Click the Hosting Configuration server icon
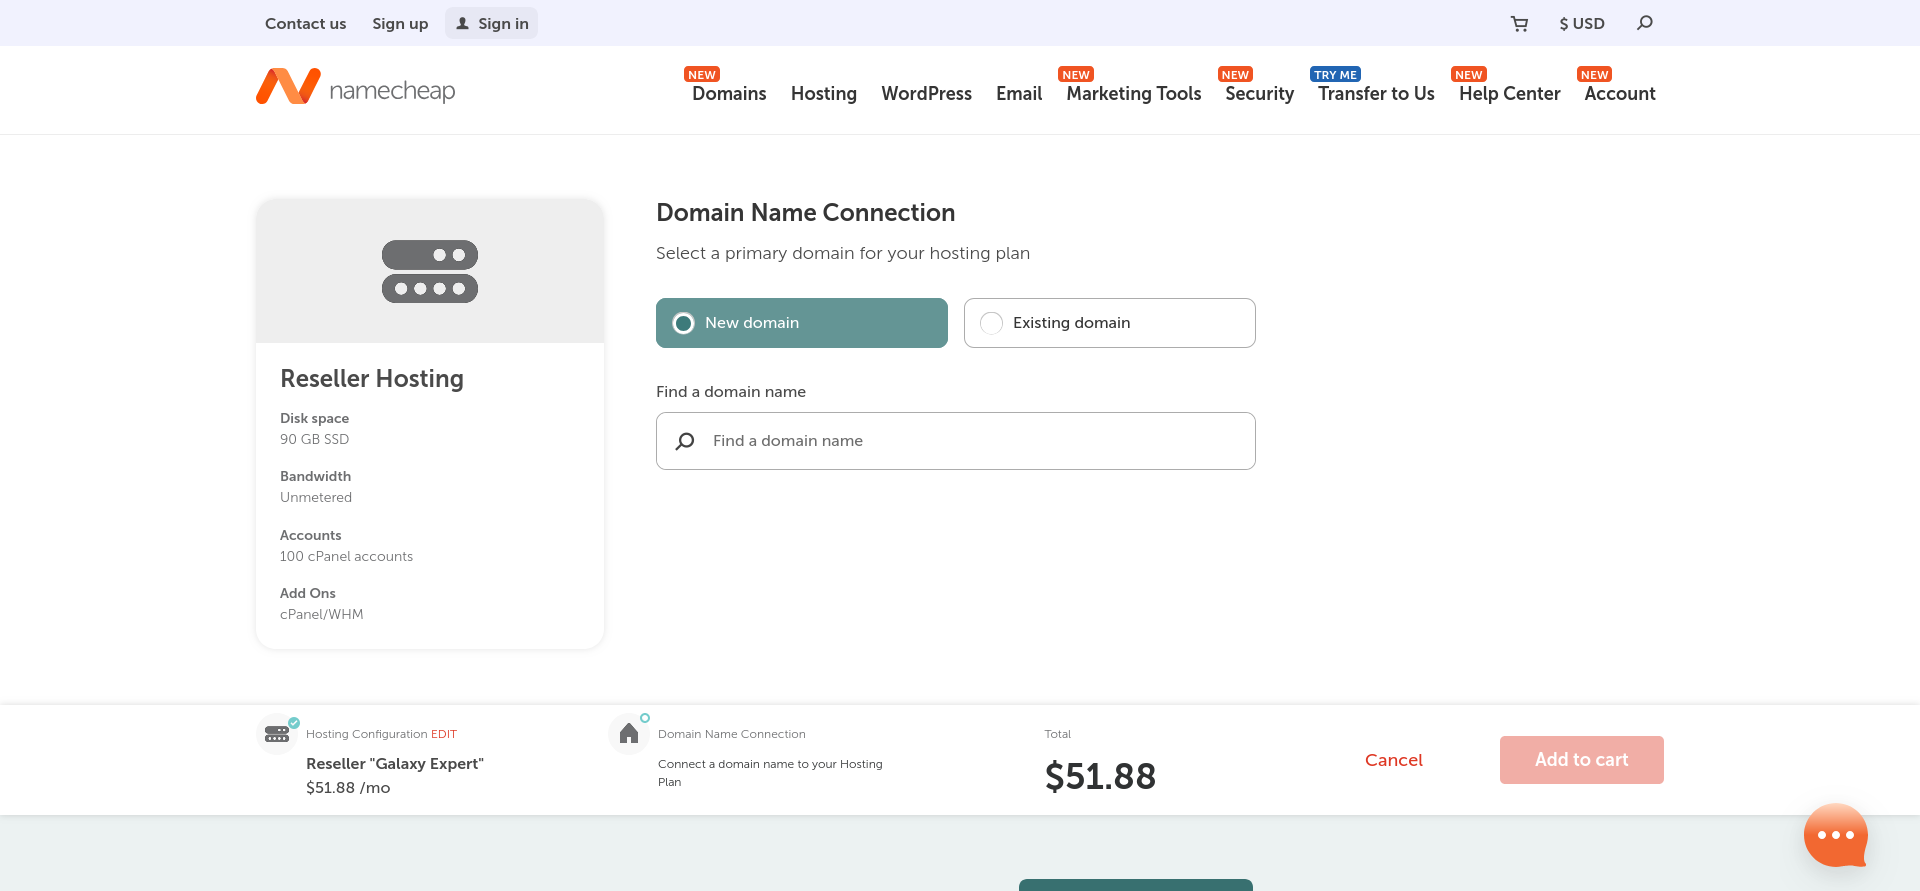 coord(277,734)
